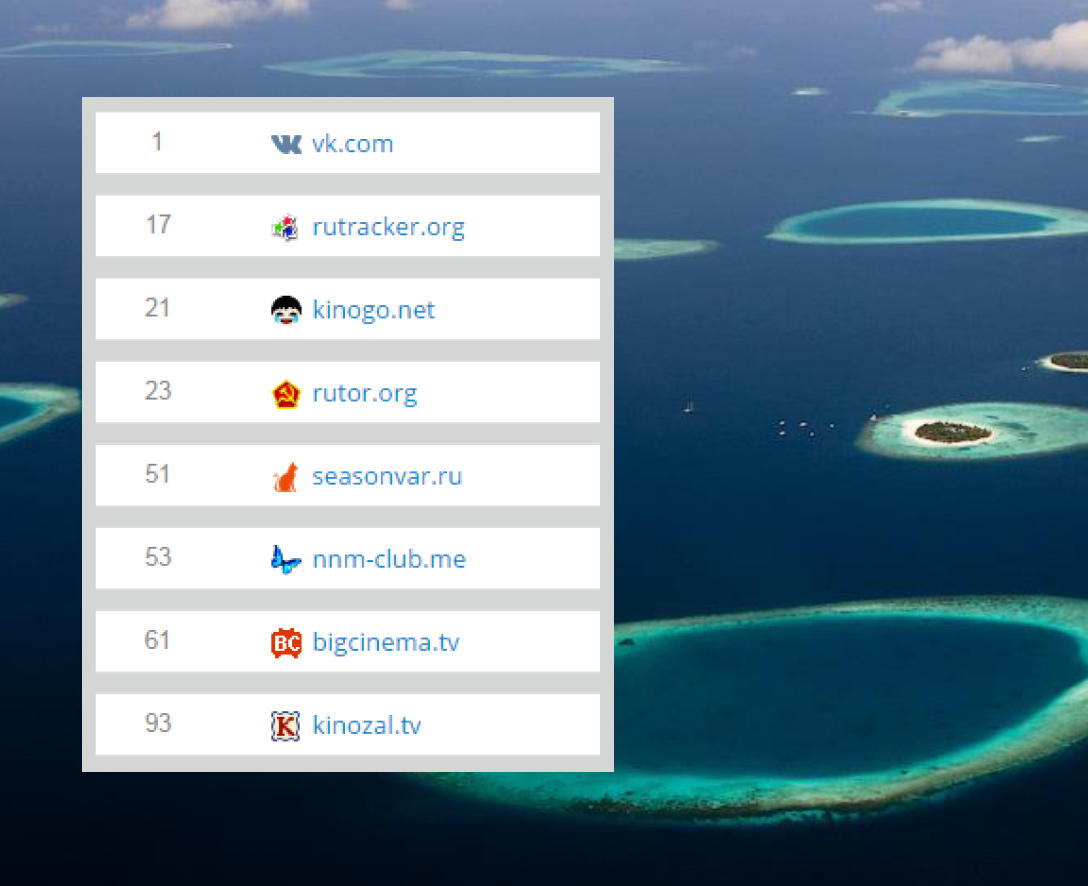Click the rutor.org hammer and sickle icon
This screenshot has width=1088, height=886.
pyautogui.click(x=286, y=393)
